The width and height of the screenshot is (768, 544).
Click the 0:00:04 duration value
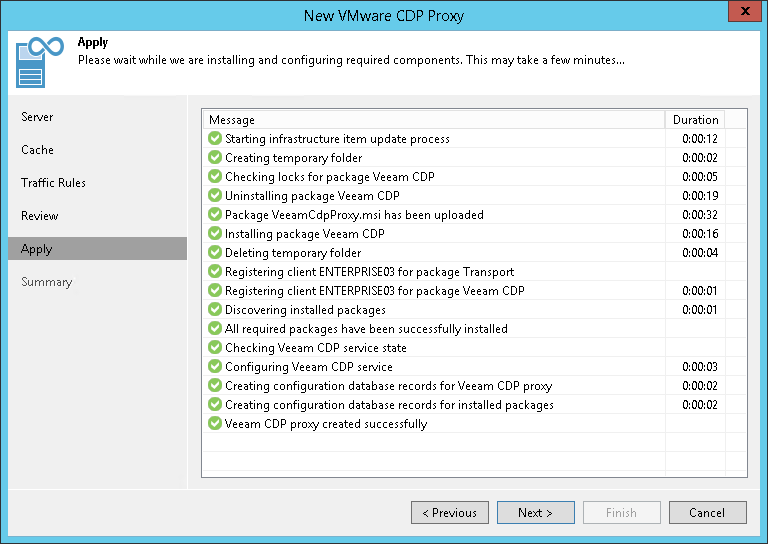(x=700, y=253)
